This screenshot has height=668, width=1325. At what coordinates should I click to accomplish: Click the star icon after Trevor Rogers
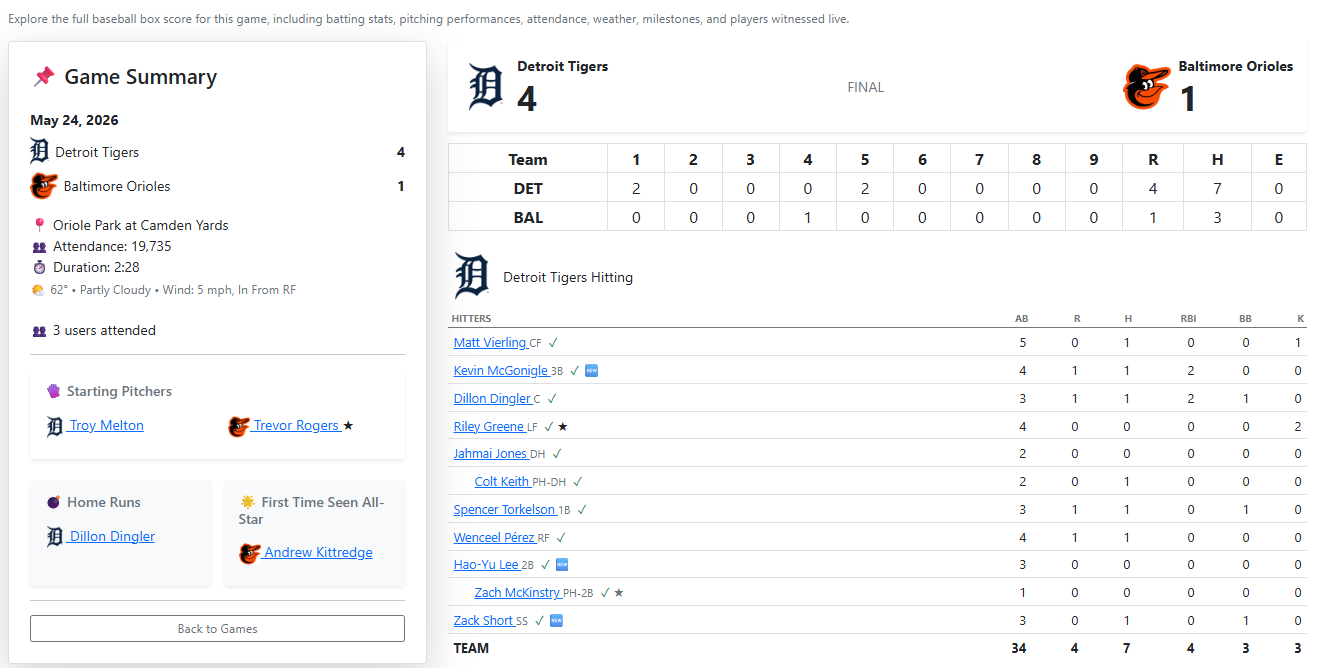348,426
